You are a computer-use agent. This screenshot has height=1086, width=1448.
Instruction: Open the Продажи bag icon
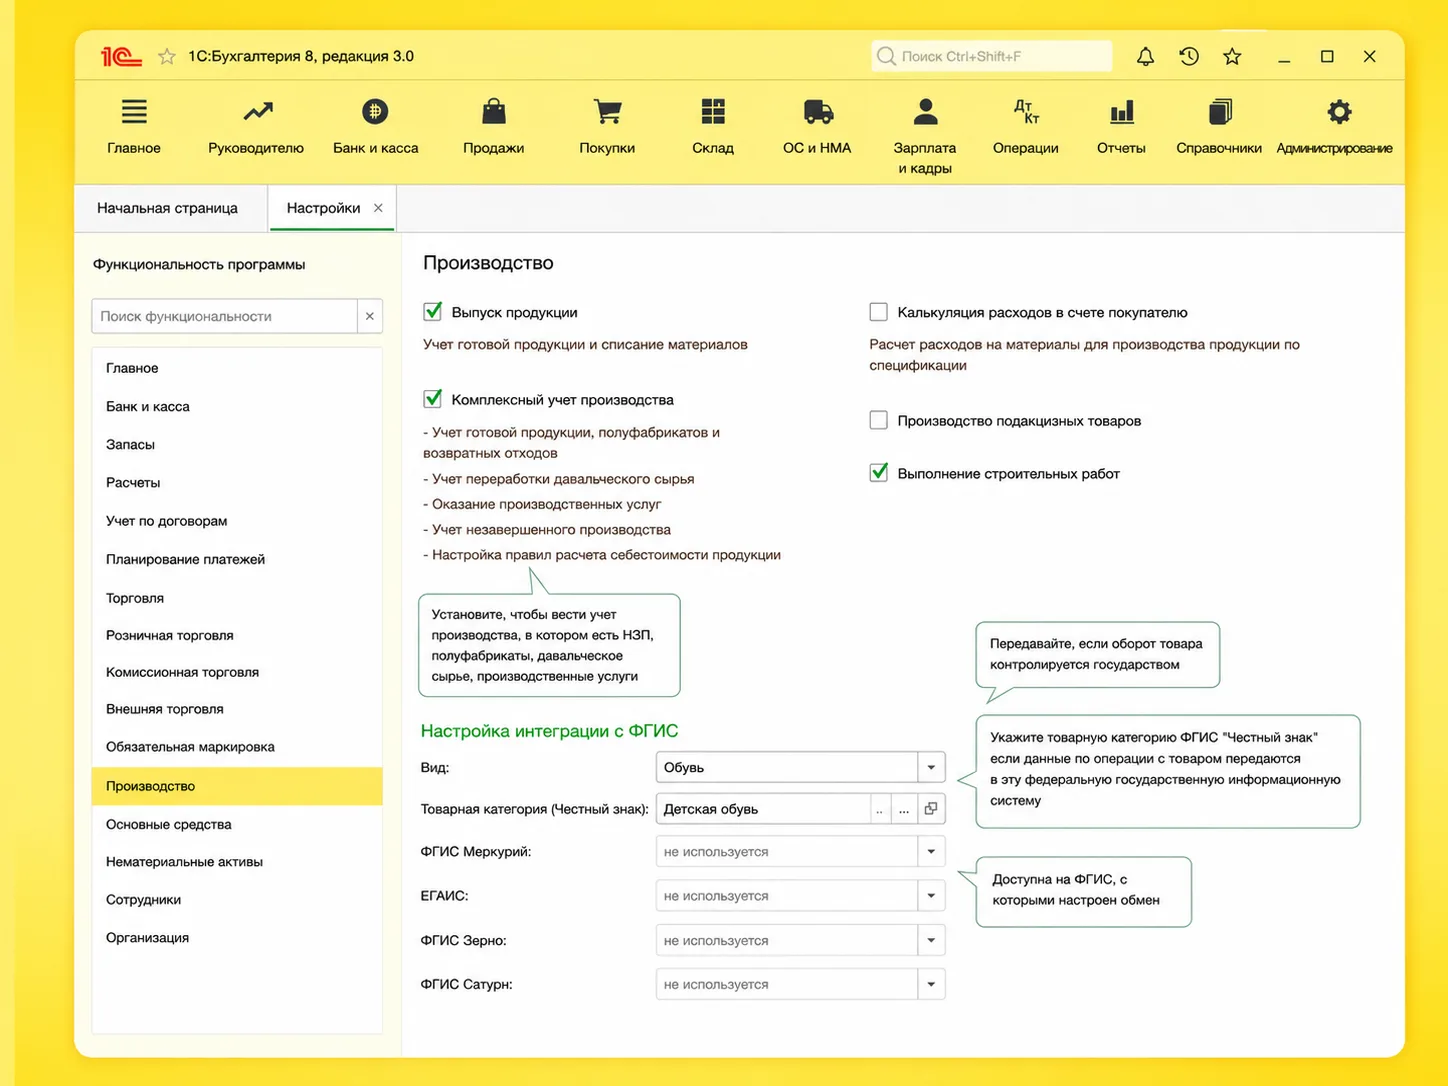[494, 111]
